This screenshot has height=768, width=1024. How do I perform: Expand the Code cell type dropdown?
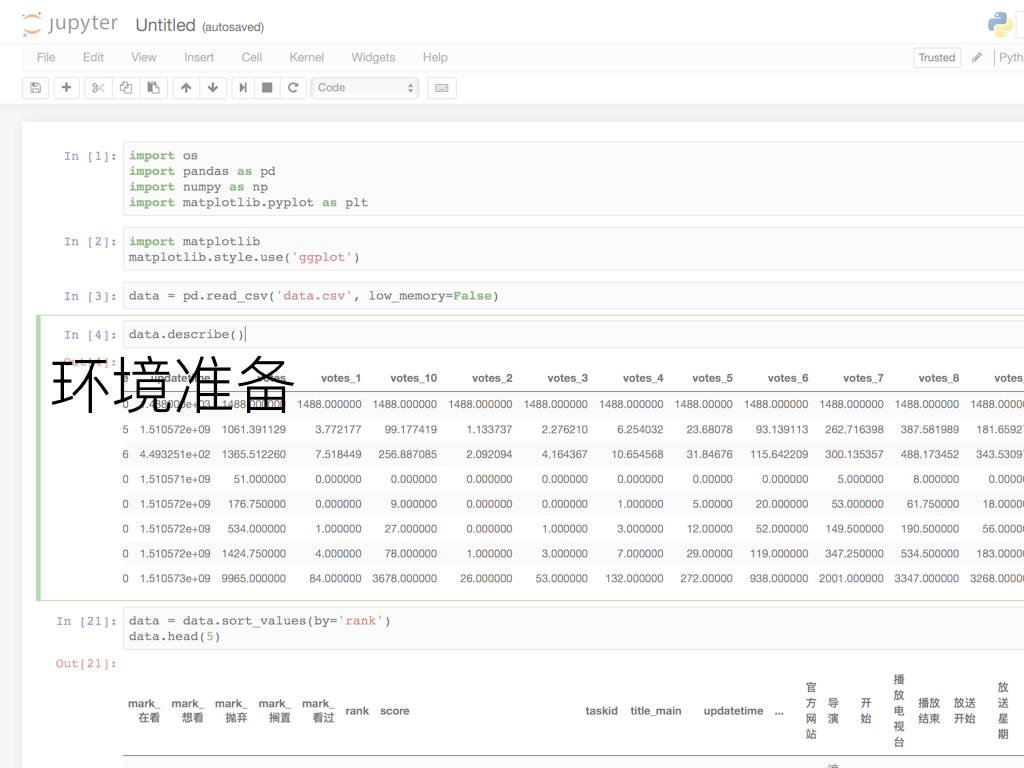pyautogui.click(x=365, y=88)
